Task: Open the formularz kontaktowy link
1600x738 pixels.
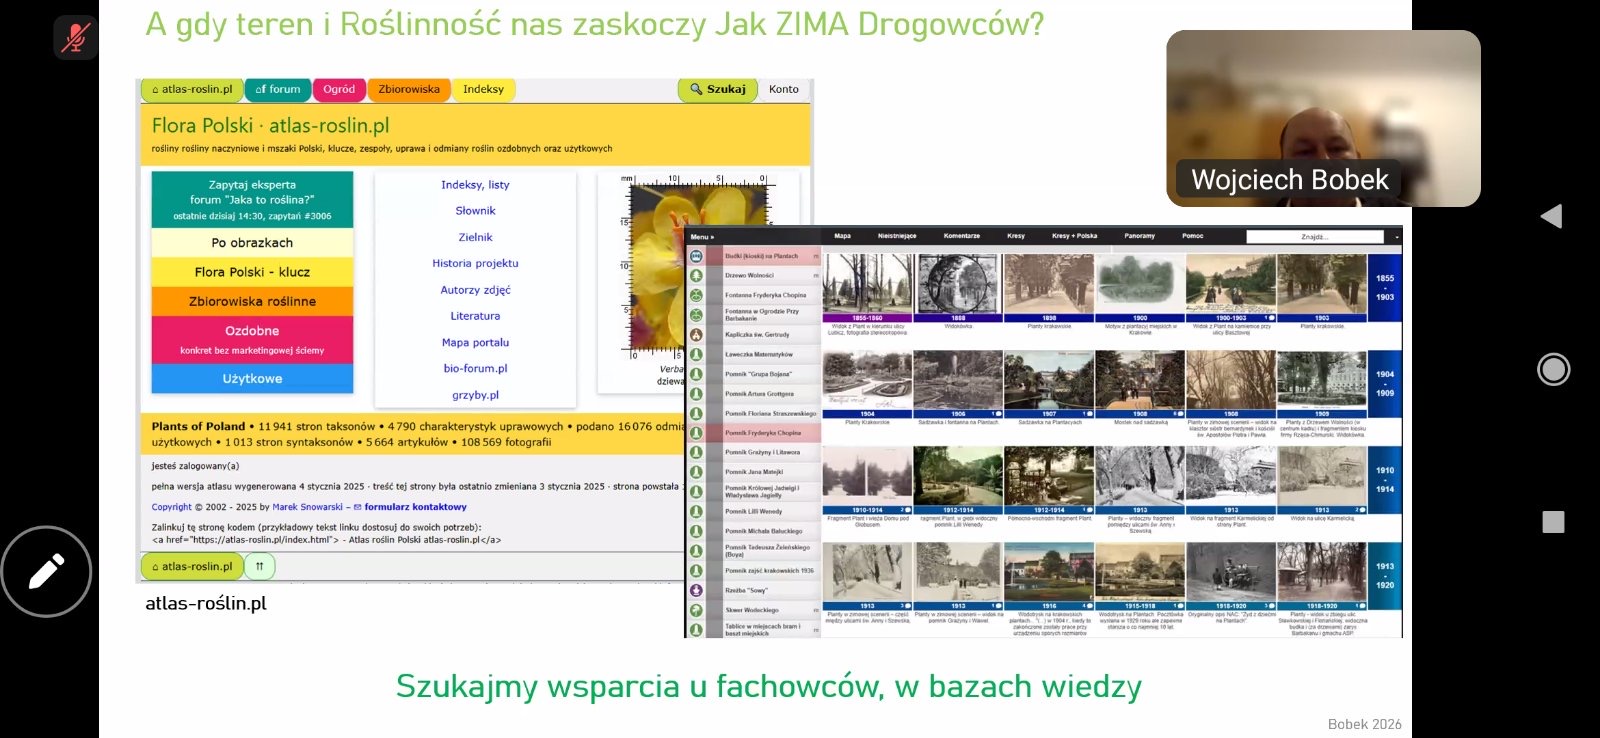Action: 415,507
